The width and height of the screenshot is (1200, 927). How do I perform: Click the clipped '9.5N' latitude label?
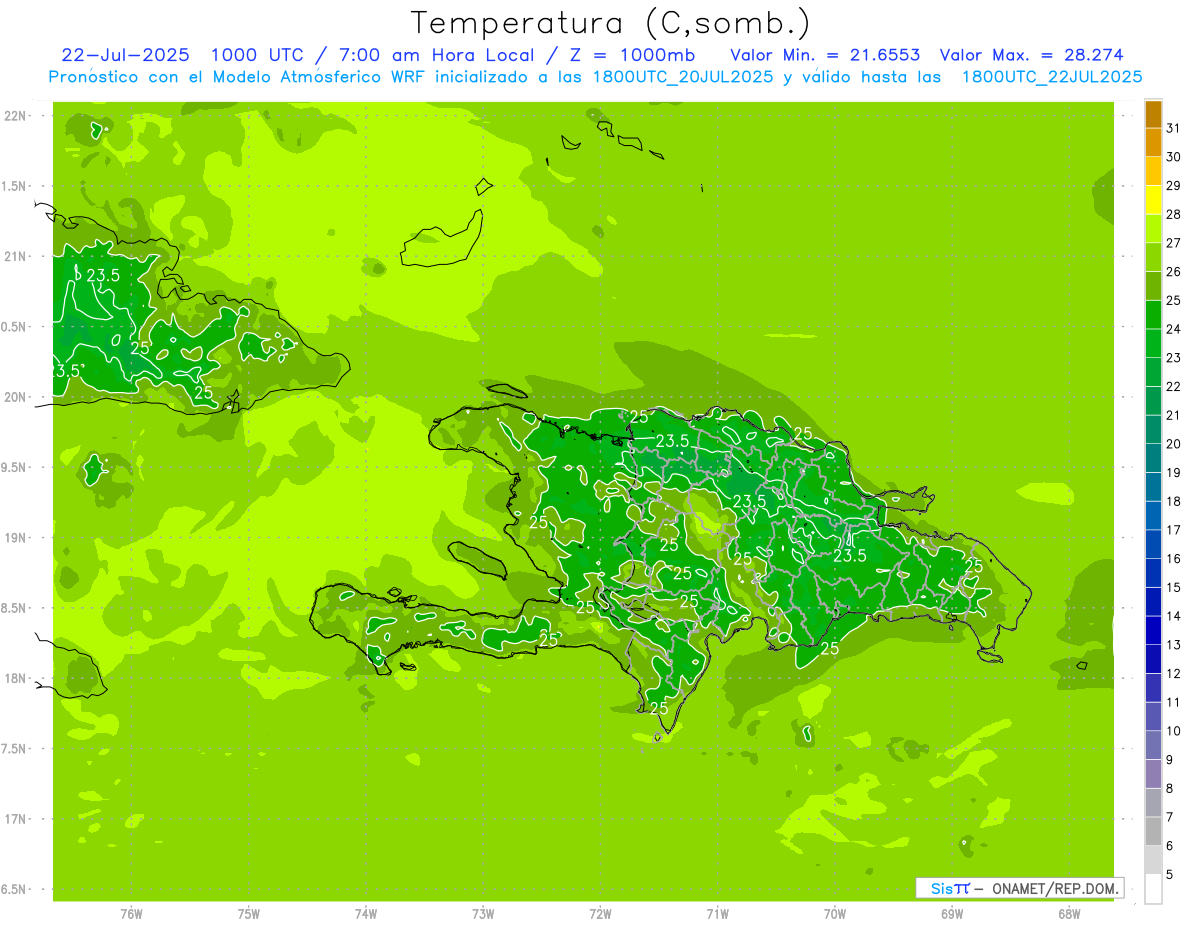click(15, 467)
